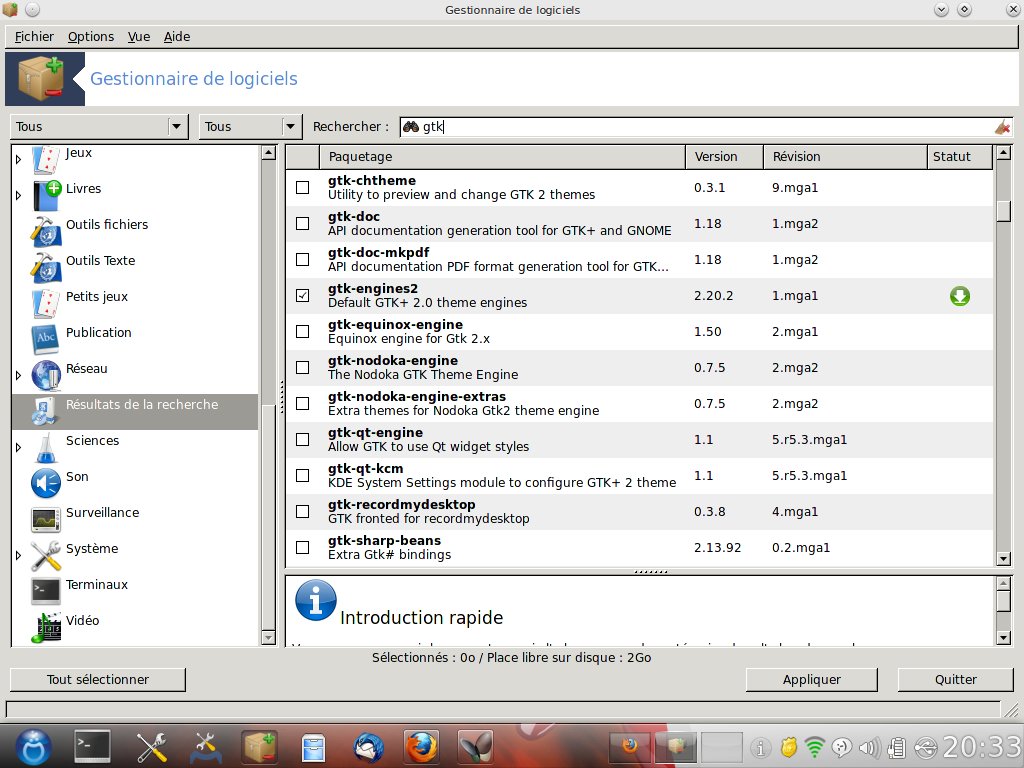Sort by the Paquetage column header
1024x768 pixels.
point(502,157)
